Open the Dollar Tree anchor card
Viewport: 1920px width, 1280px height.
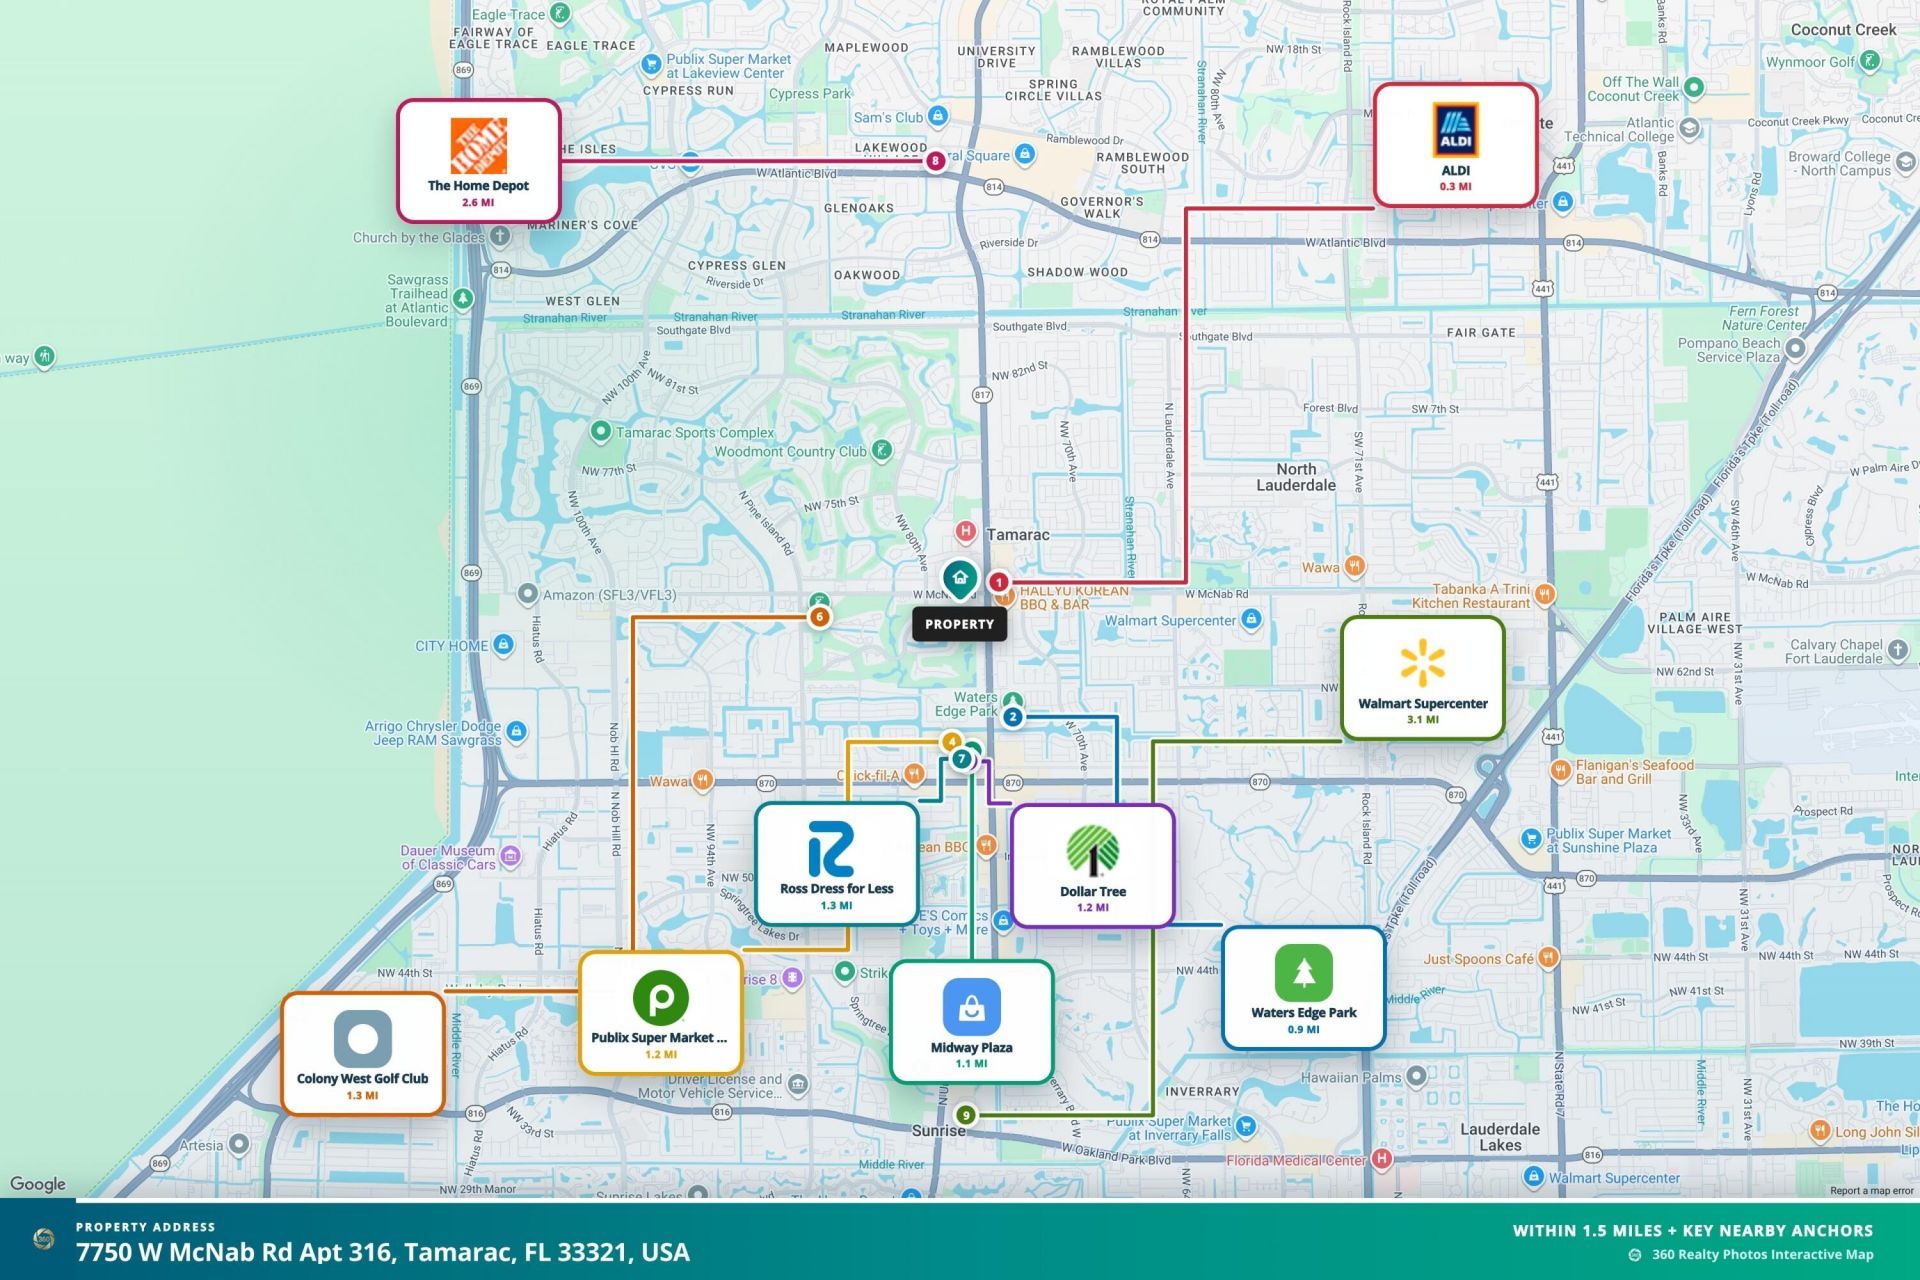1093,866
